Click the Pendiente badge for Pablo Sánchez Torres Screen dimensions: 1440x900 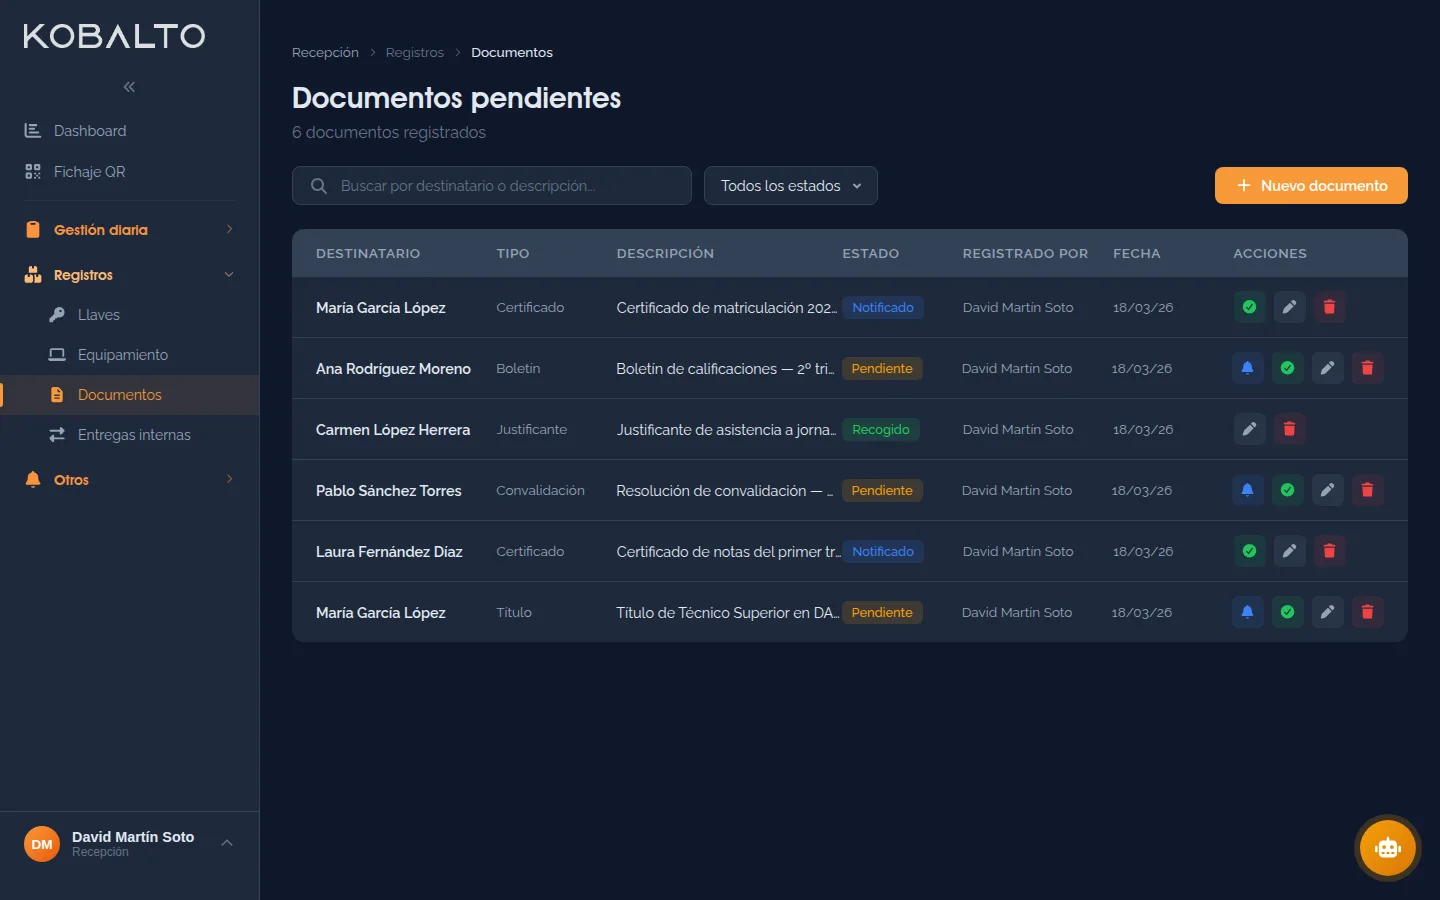coord(882,491)
